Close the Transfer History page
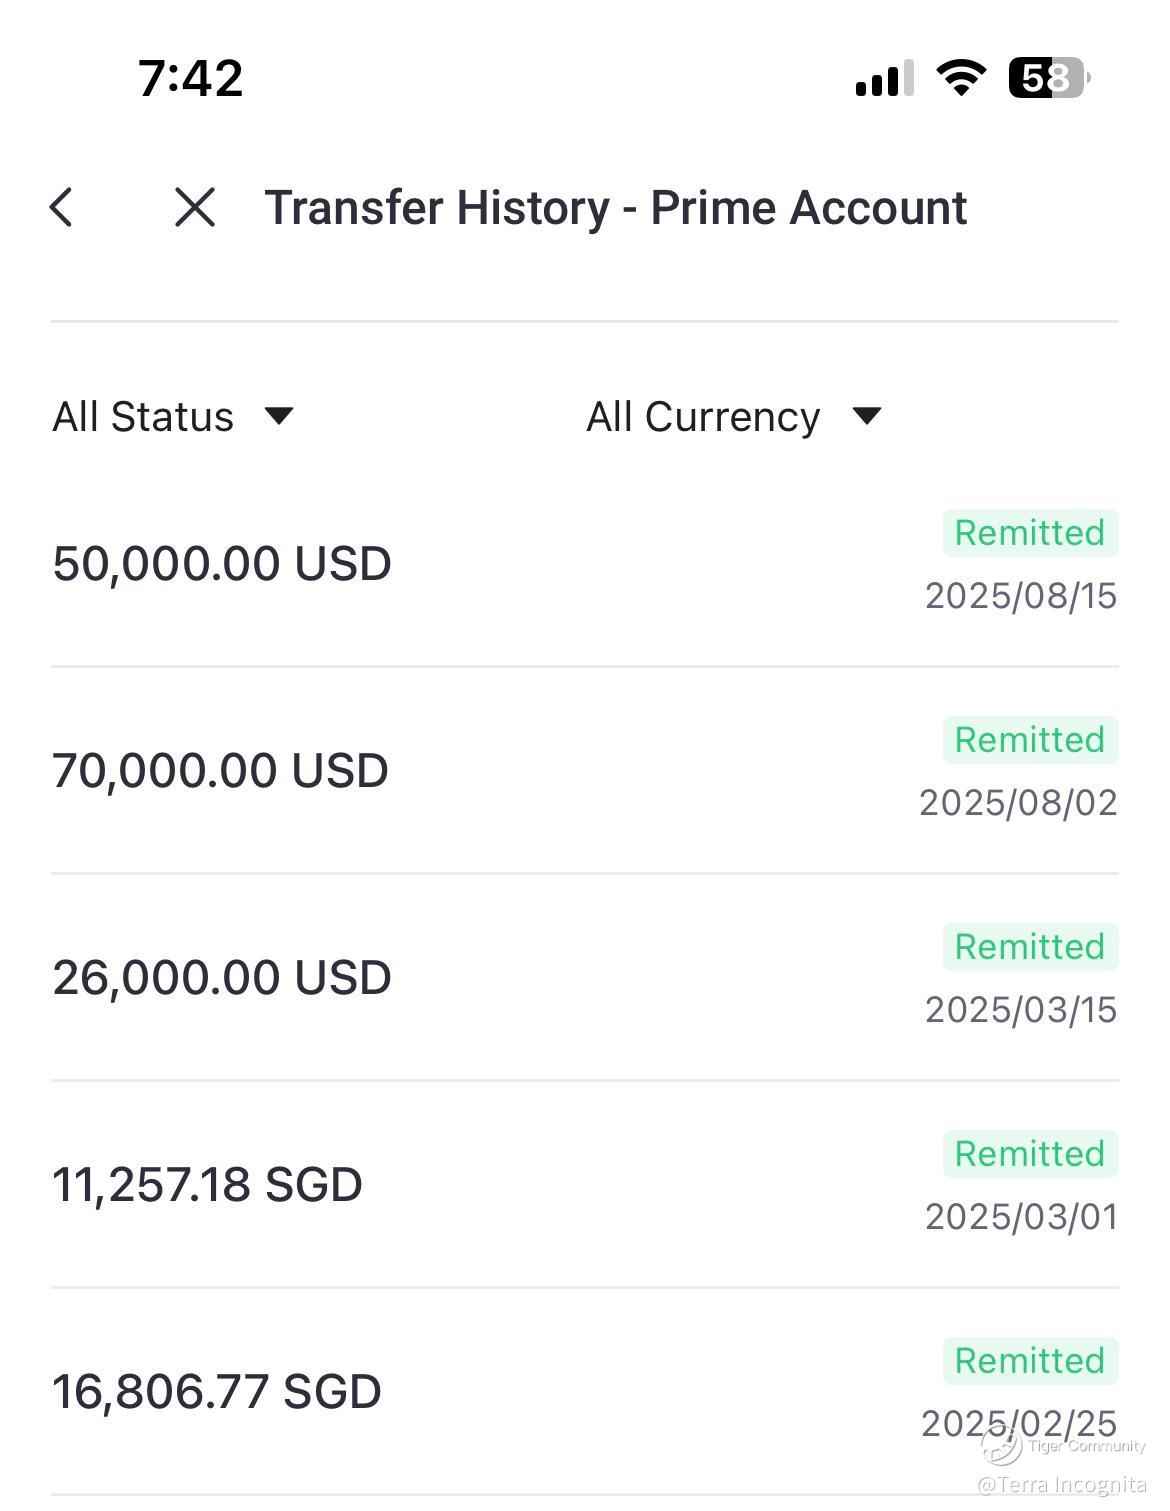The image size is (1170, 1511). tap(194, 207)
